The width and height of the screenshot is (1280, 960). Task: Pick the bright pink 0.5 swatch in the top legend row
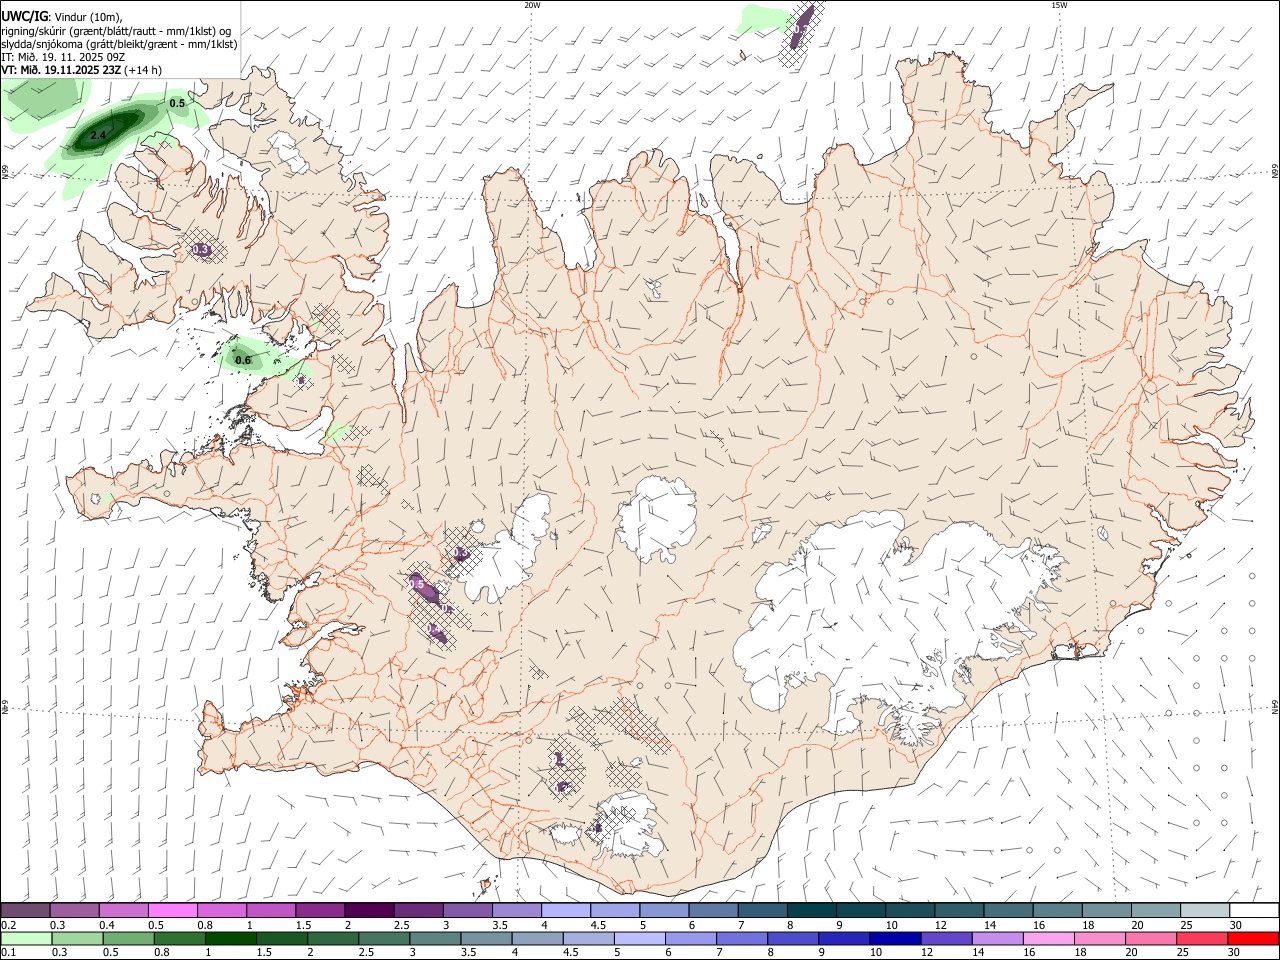[173, 910]
